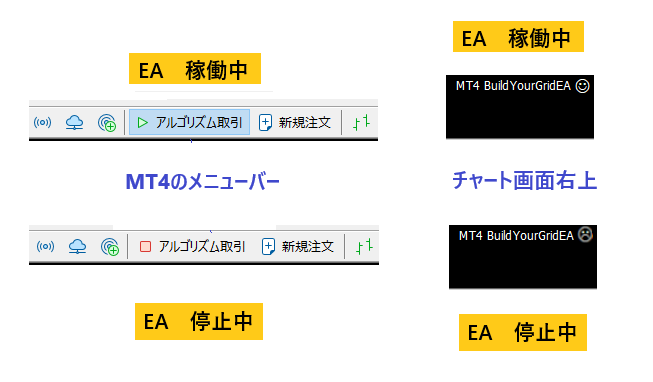
Task: Click 新規注文 text in the upper toolbar
Action: click(x=305, y=122)
